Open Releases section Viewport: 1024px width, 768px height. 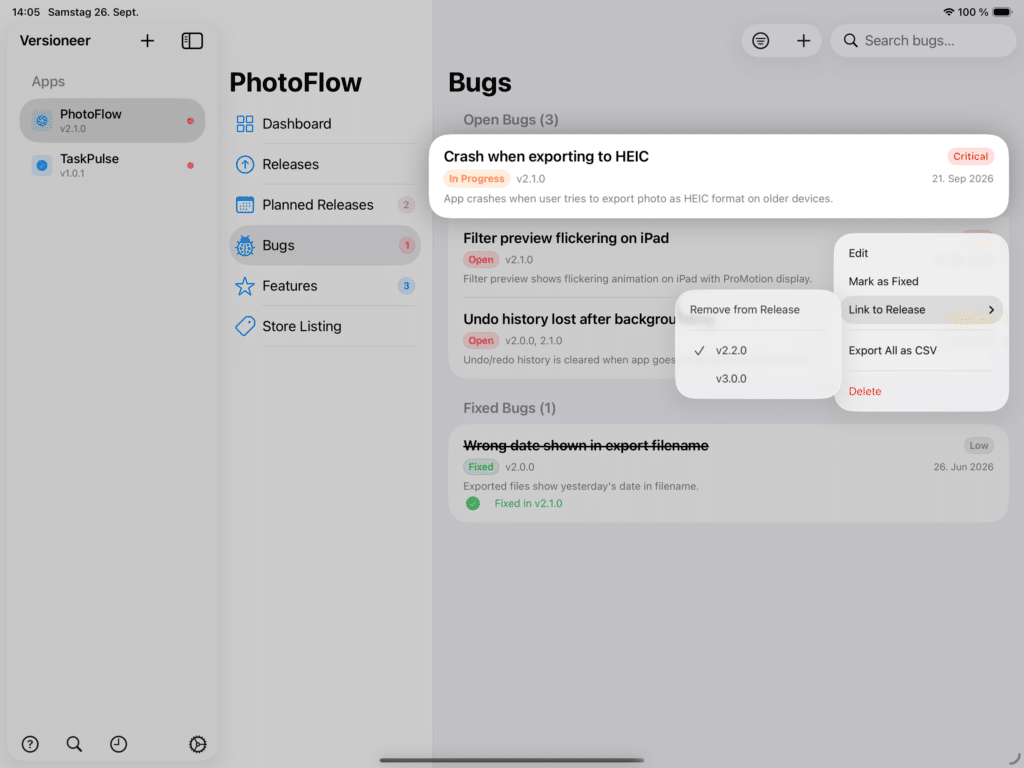[x=325, y=164]
